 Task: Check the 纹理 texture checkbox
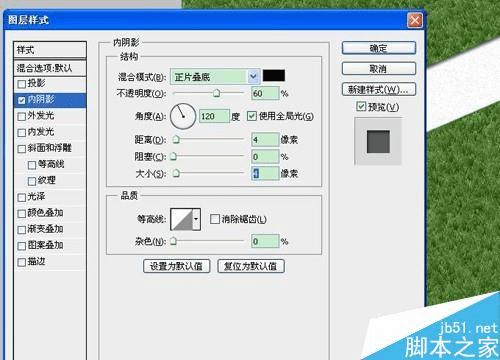(x=32, y=181)
